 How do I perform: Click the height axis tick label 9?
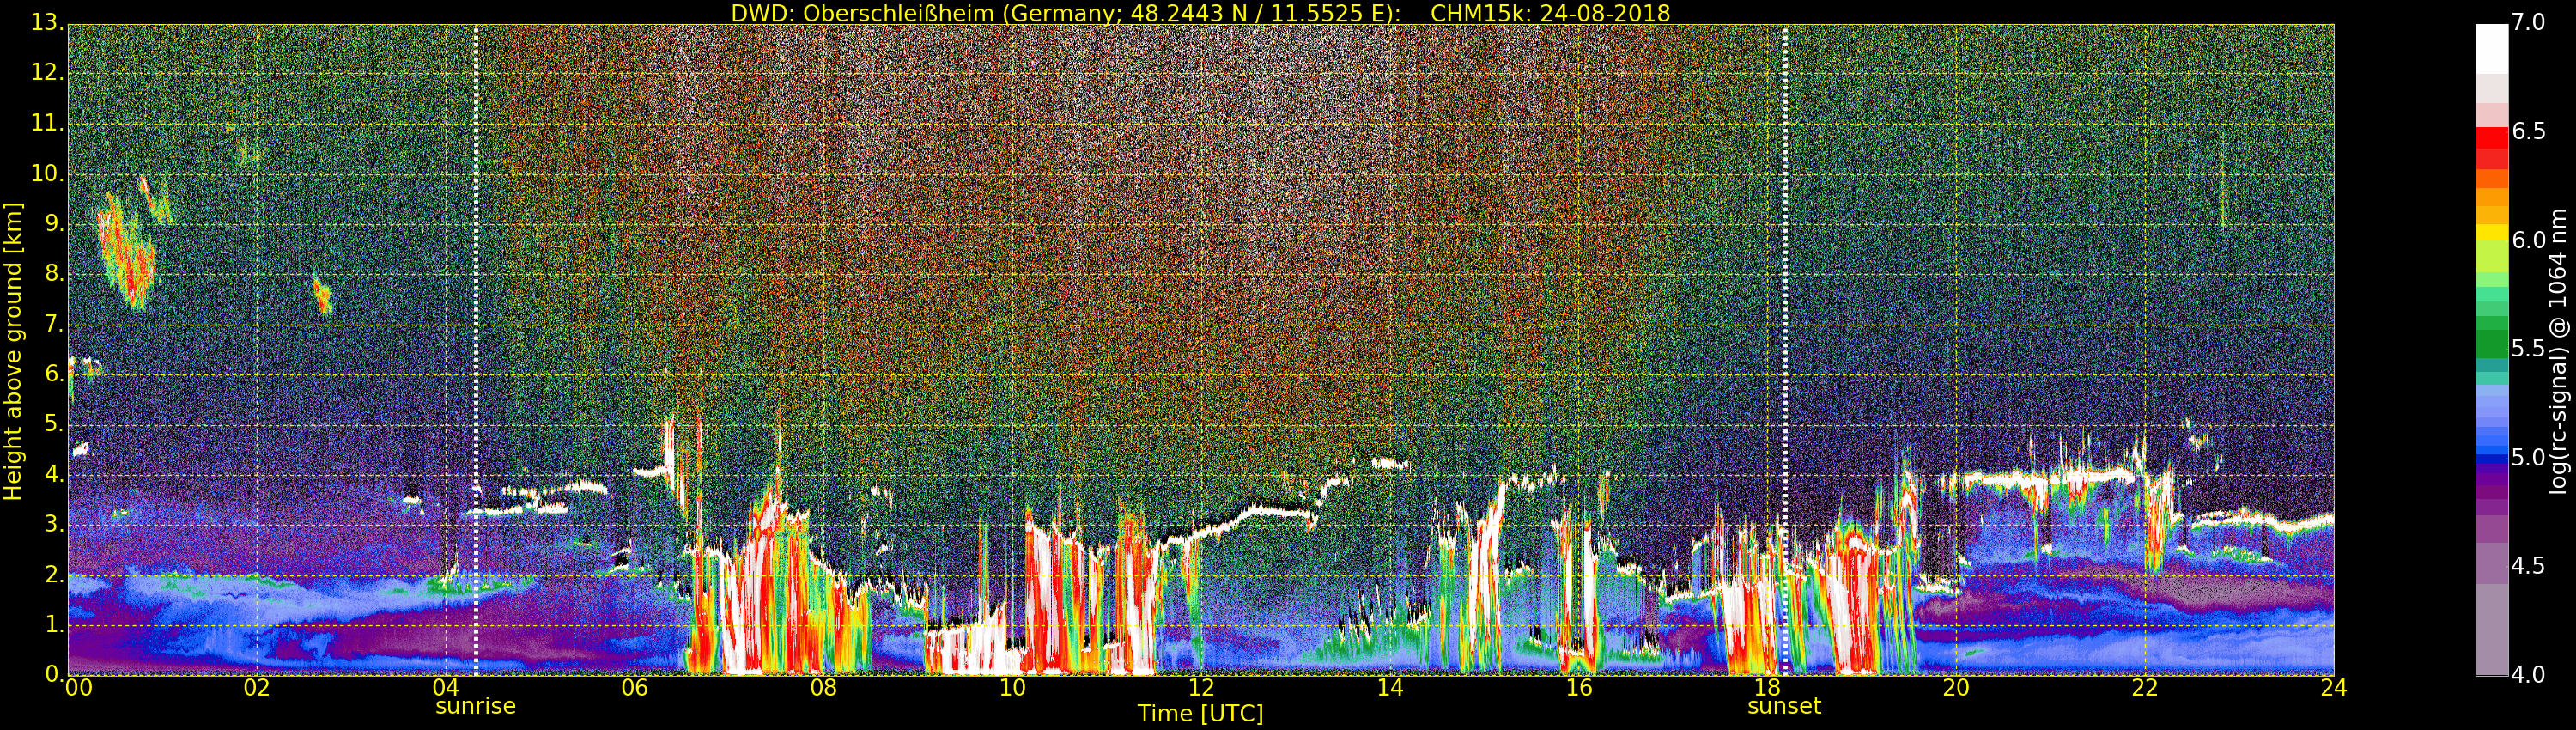pos(55,224)
